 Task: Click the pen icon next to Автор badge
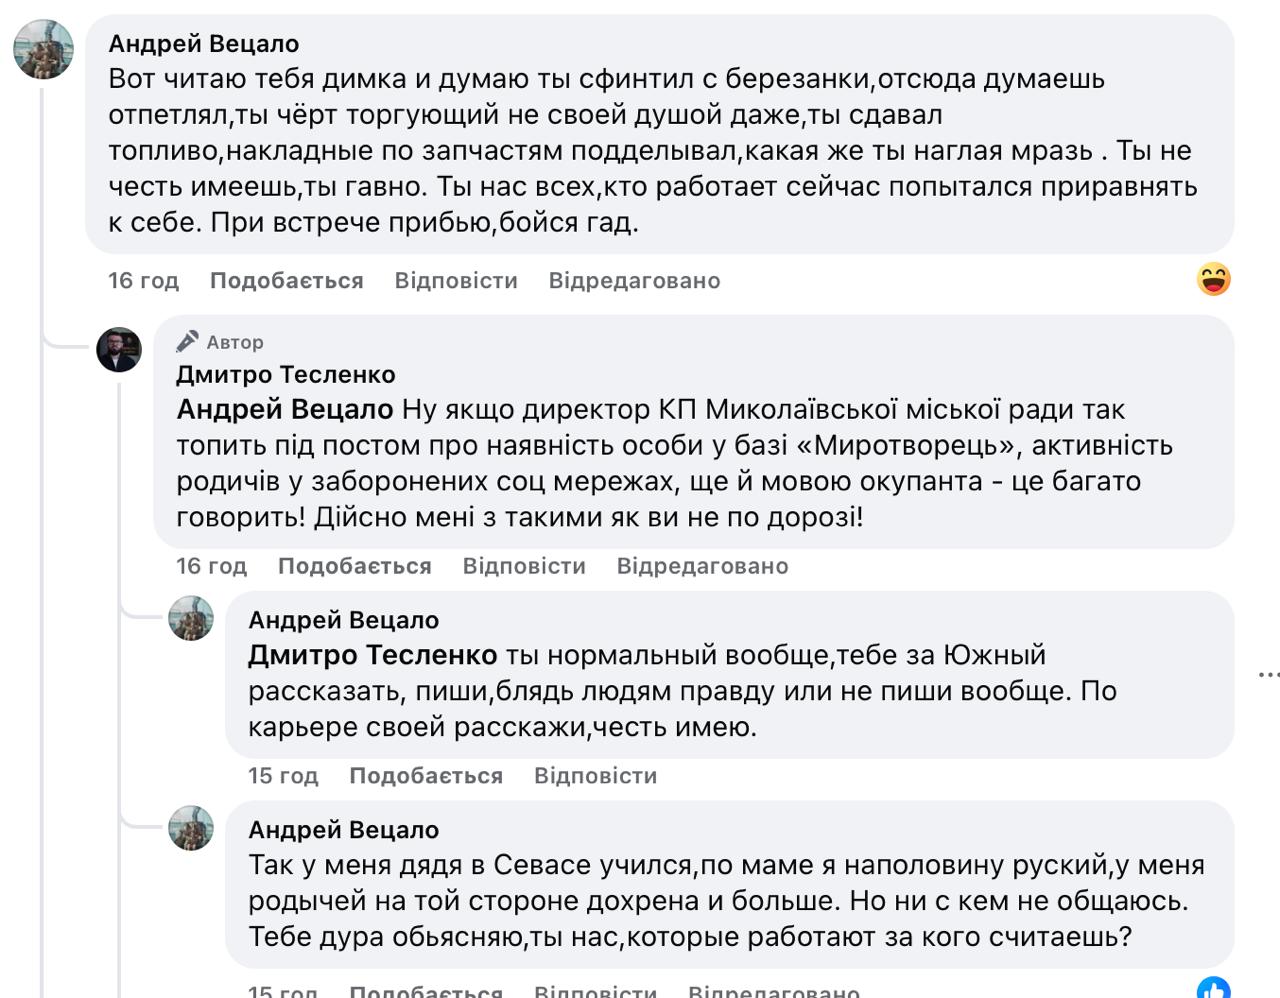click(187, 342)
